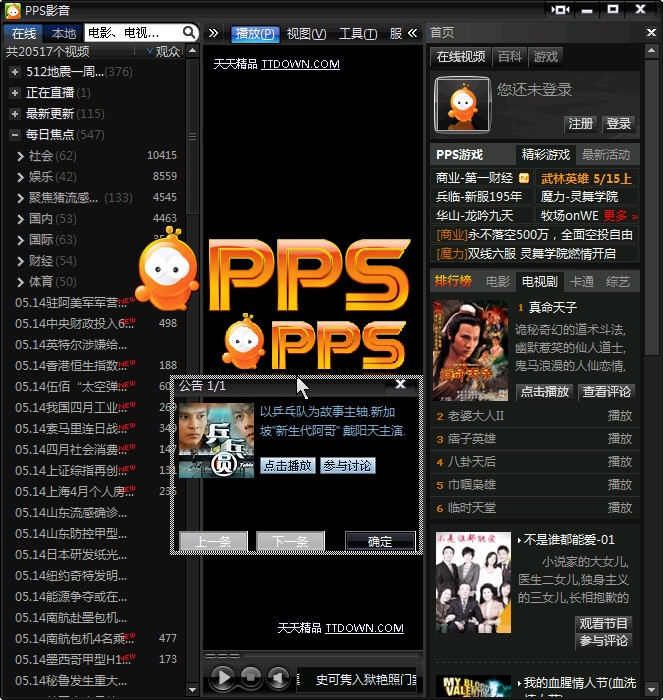Click the volume speaker icon
Viewport: 663px width, 700px height.
point(278,677)
